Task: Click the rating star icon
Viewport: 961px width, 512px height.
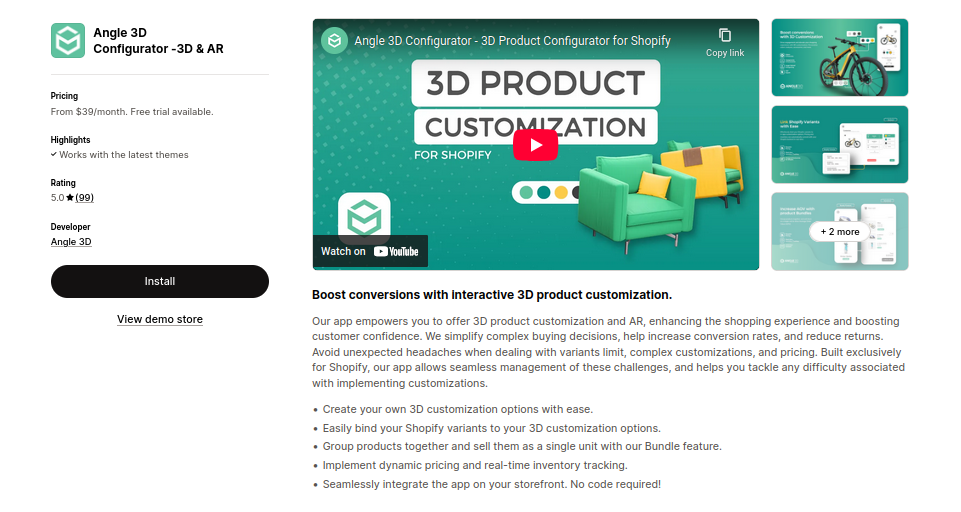Action: click(x=70, y=197)
